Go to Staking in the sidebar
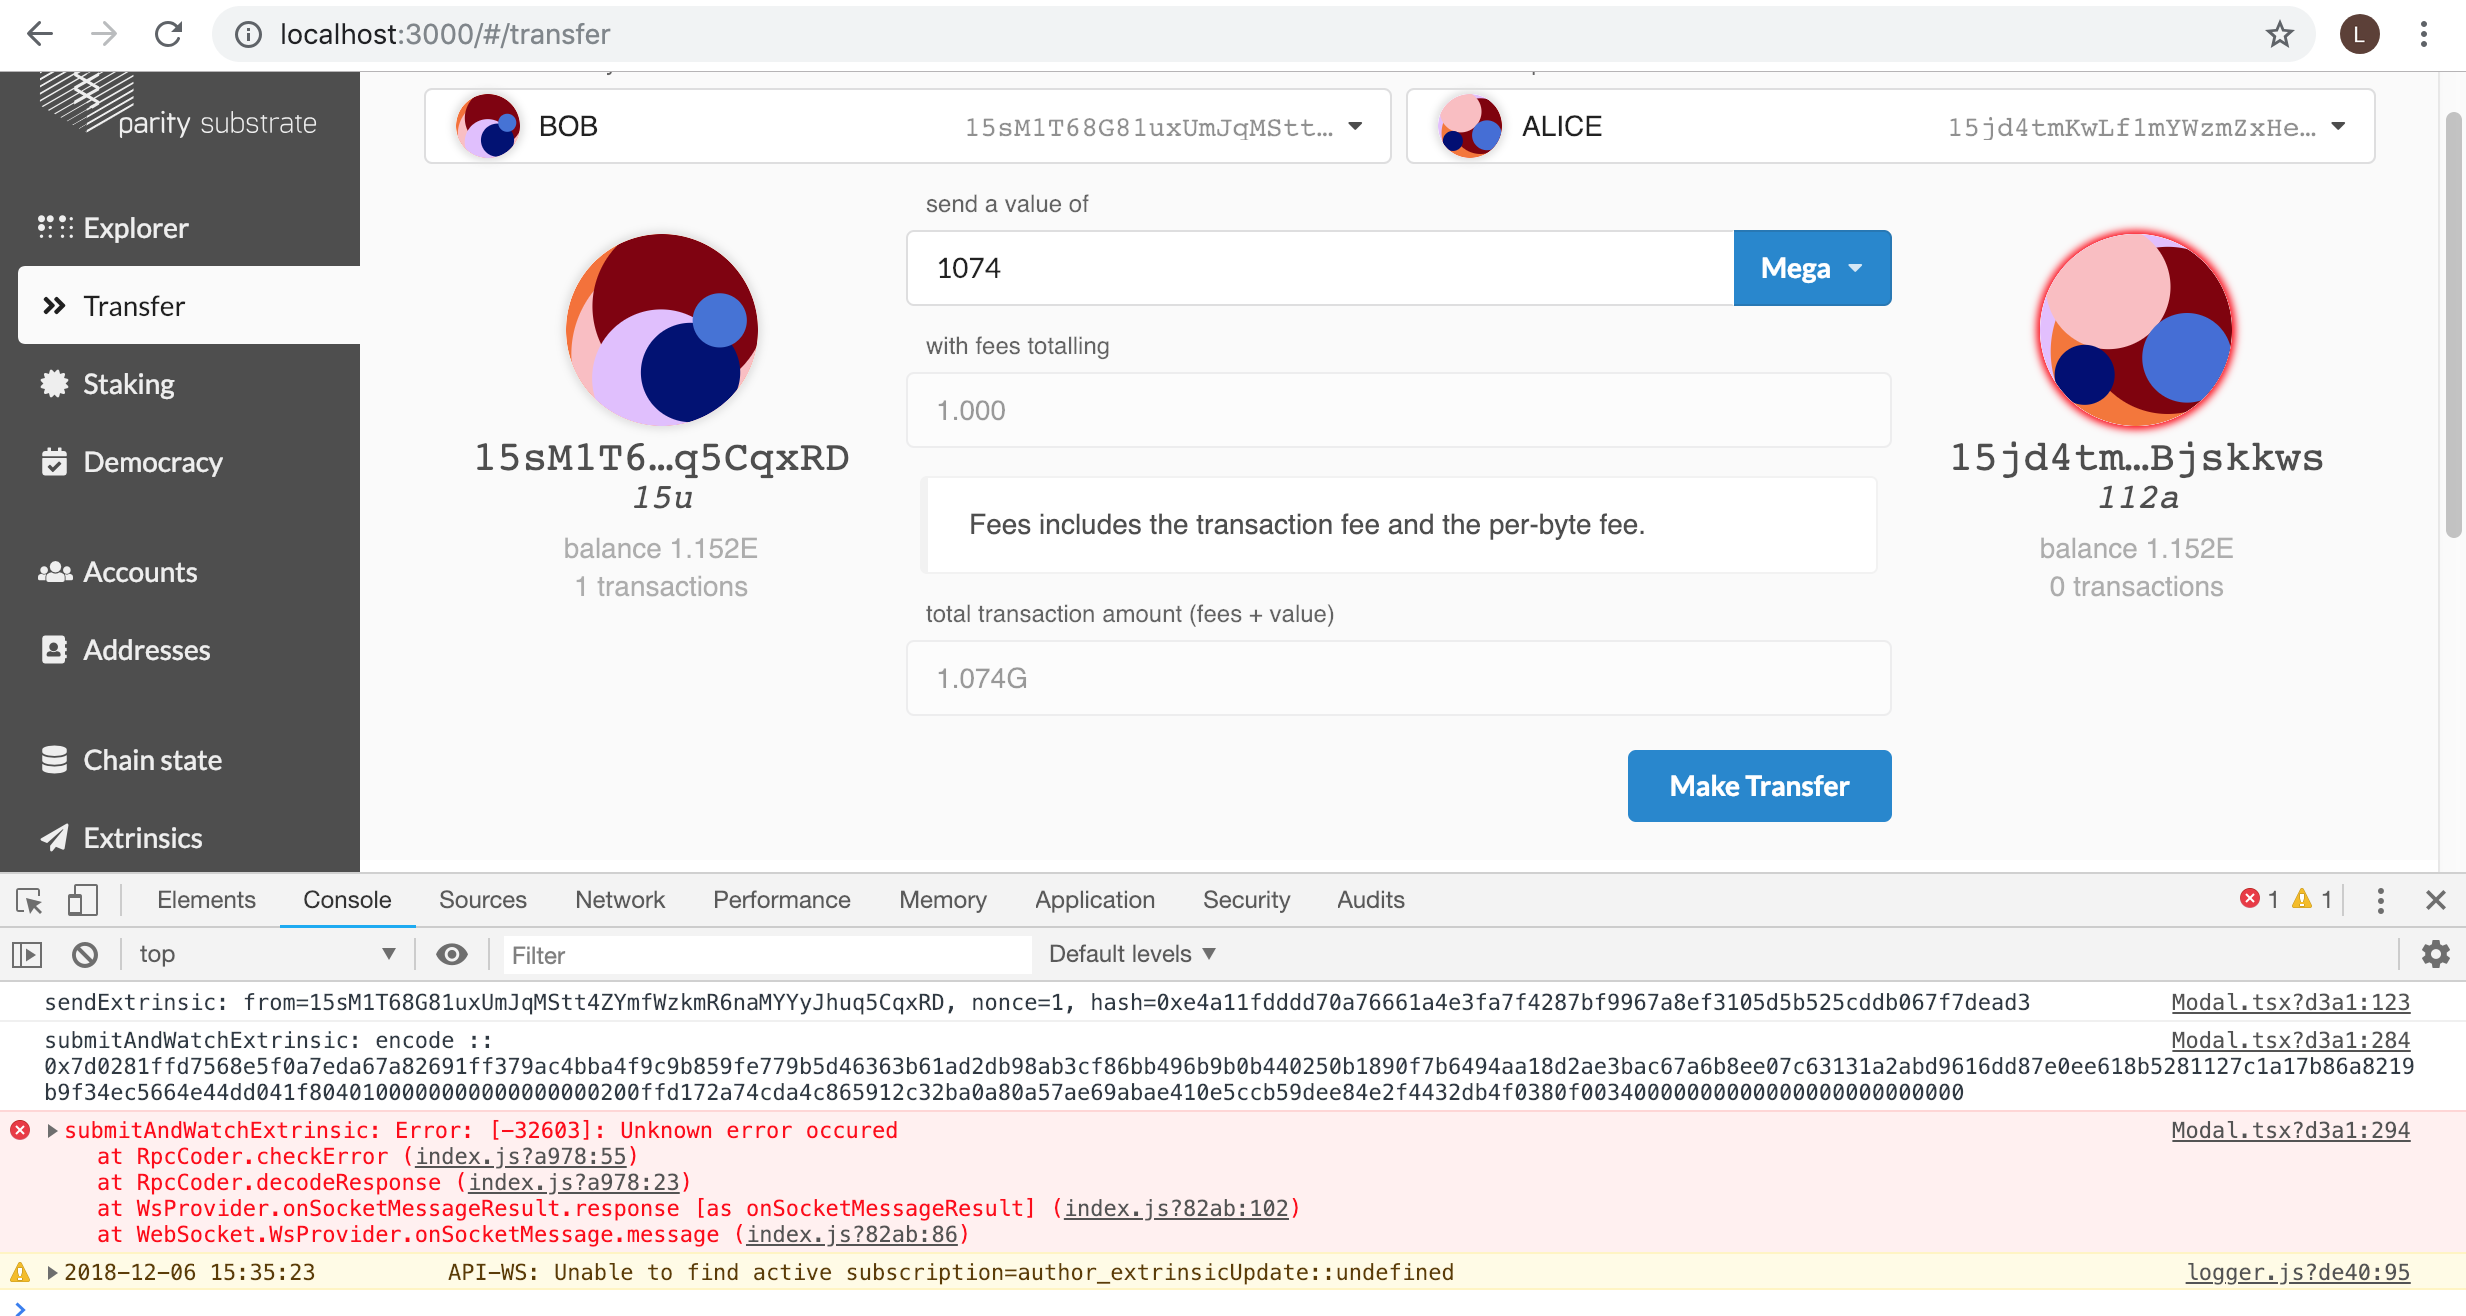Viewport: 2466px width, 1316px height. coord(128,384)
